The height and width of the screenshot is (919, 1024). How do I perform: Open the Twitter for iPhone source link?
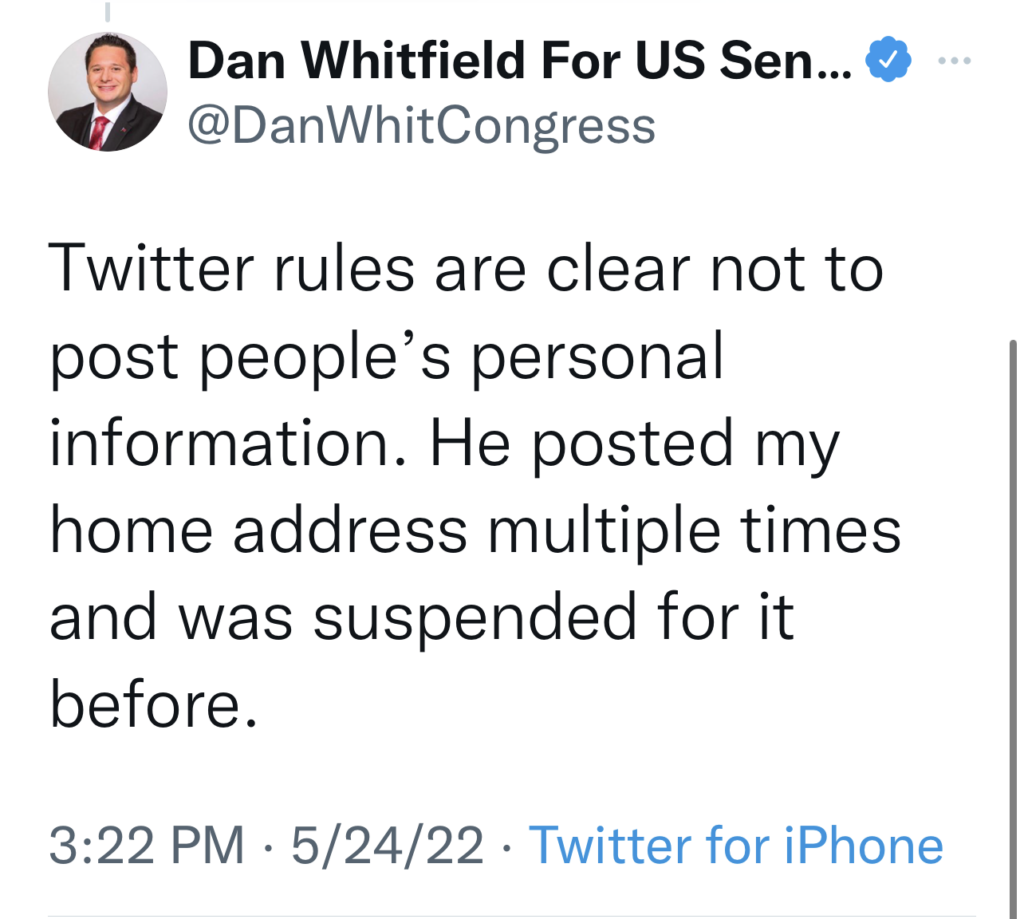(736, 845)
